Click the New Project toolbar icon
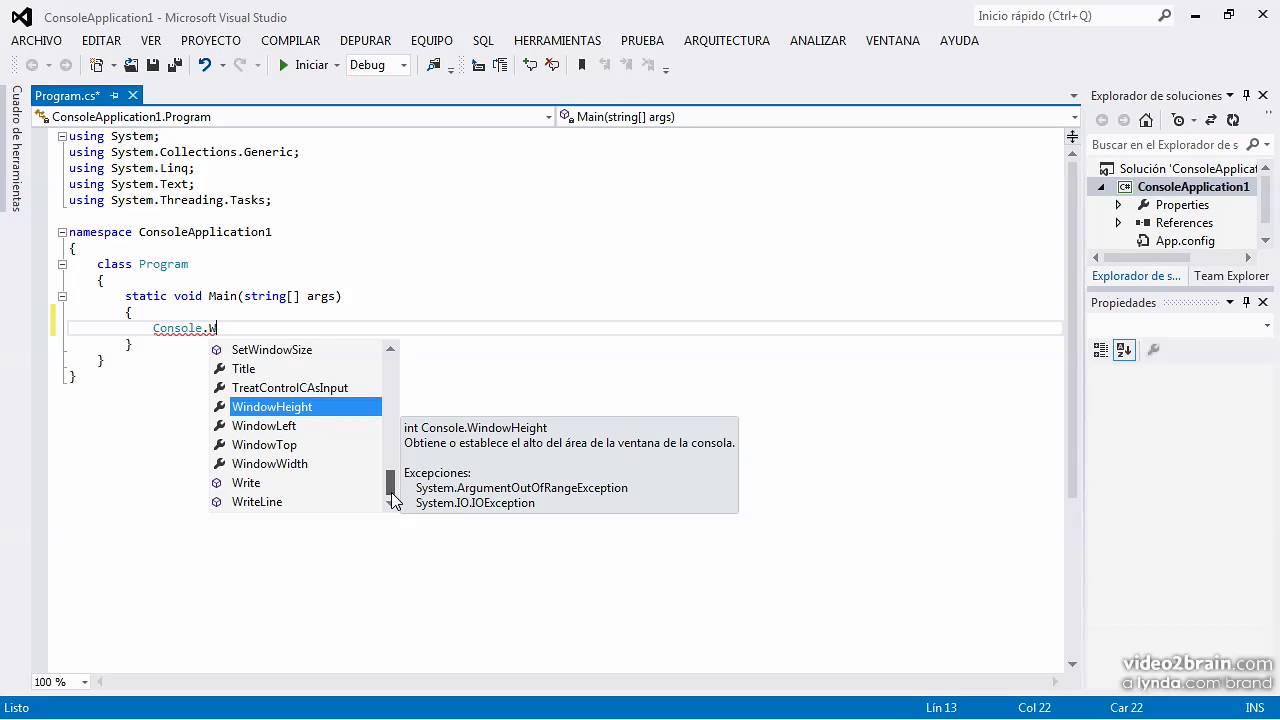 (x=96, y=65)
